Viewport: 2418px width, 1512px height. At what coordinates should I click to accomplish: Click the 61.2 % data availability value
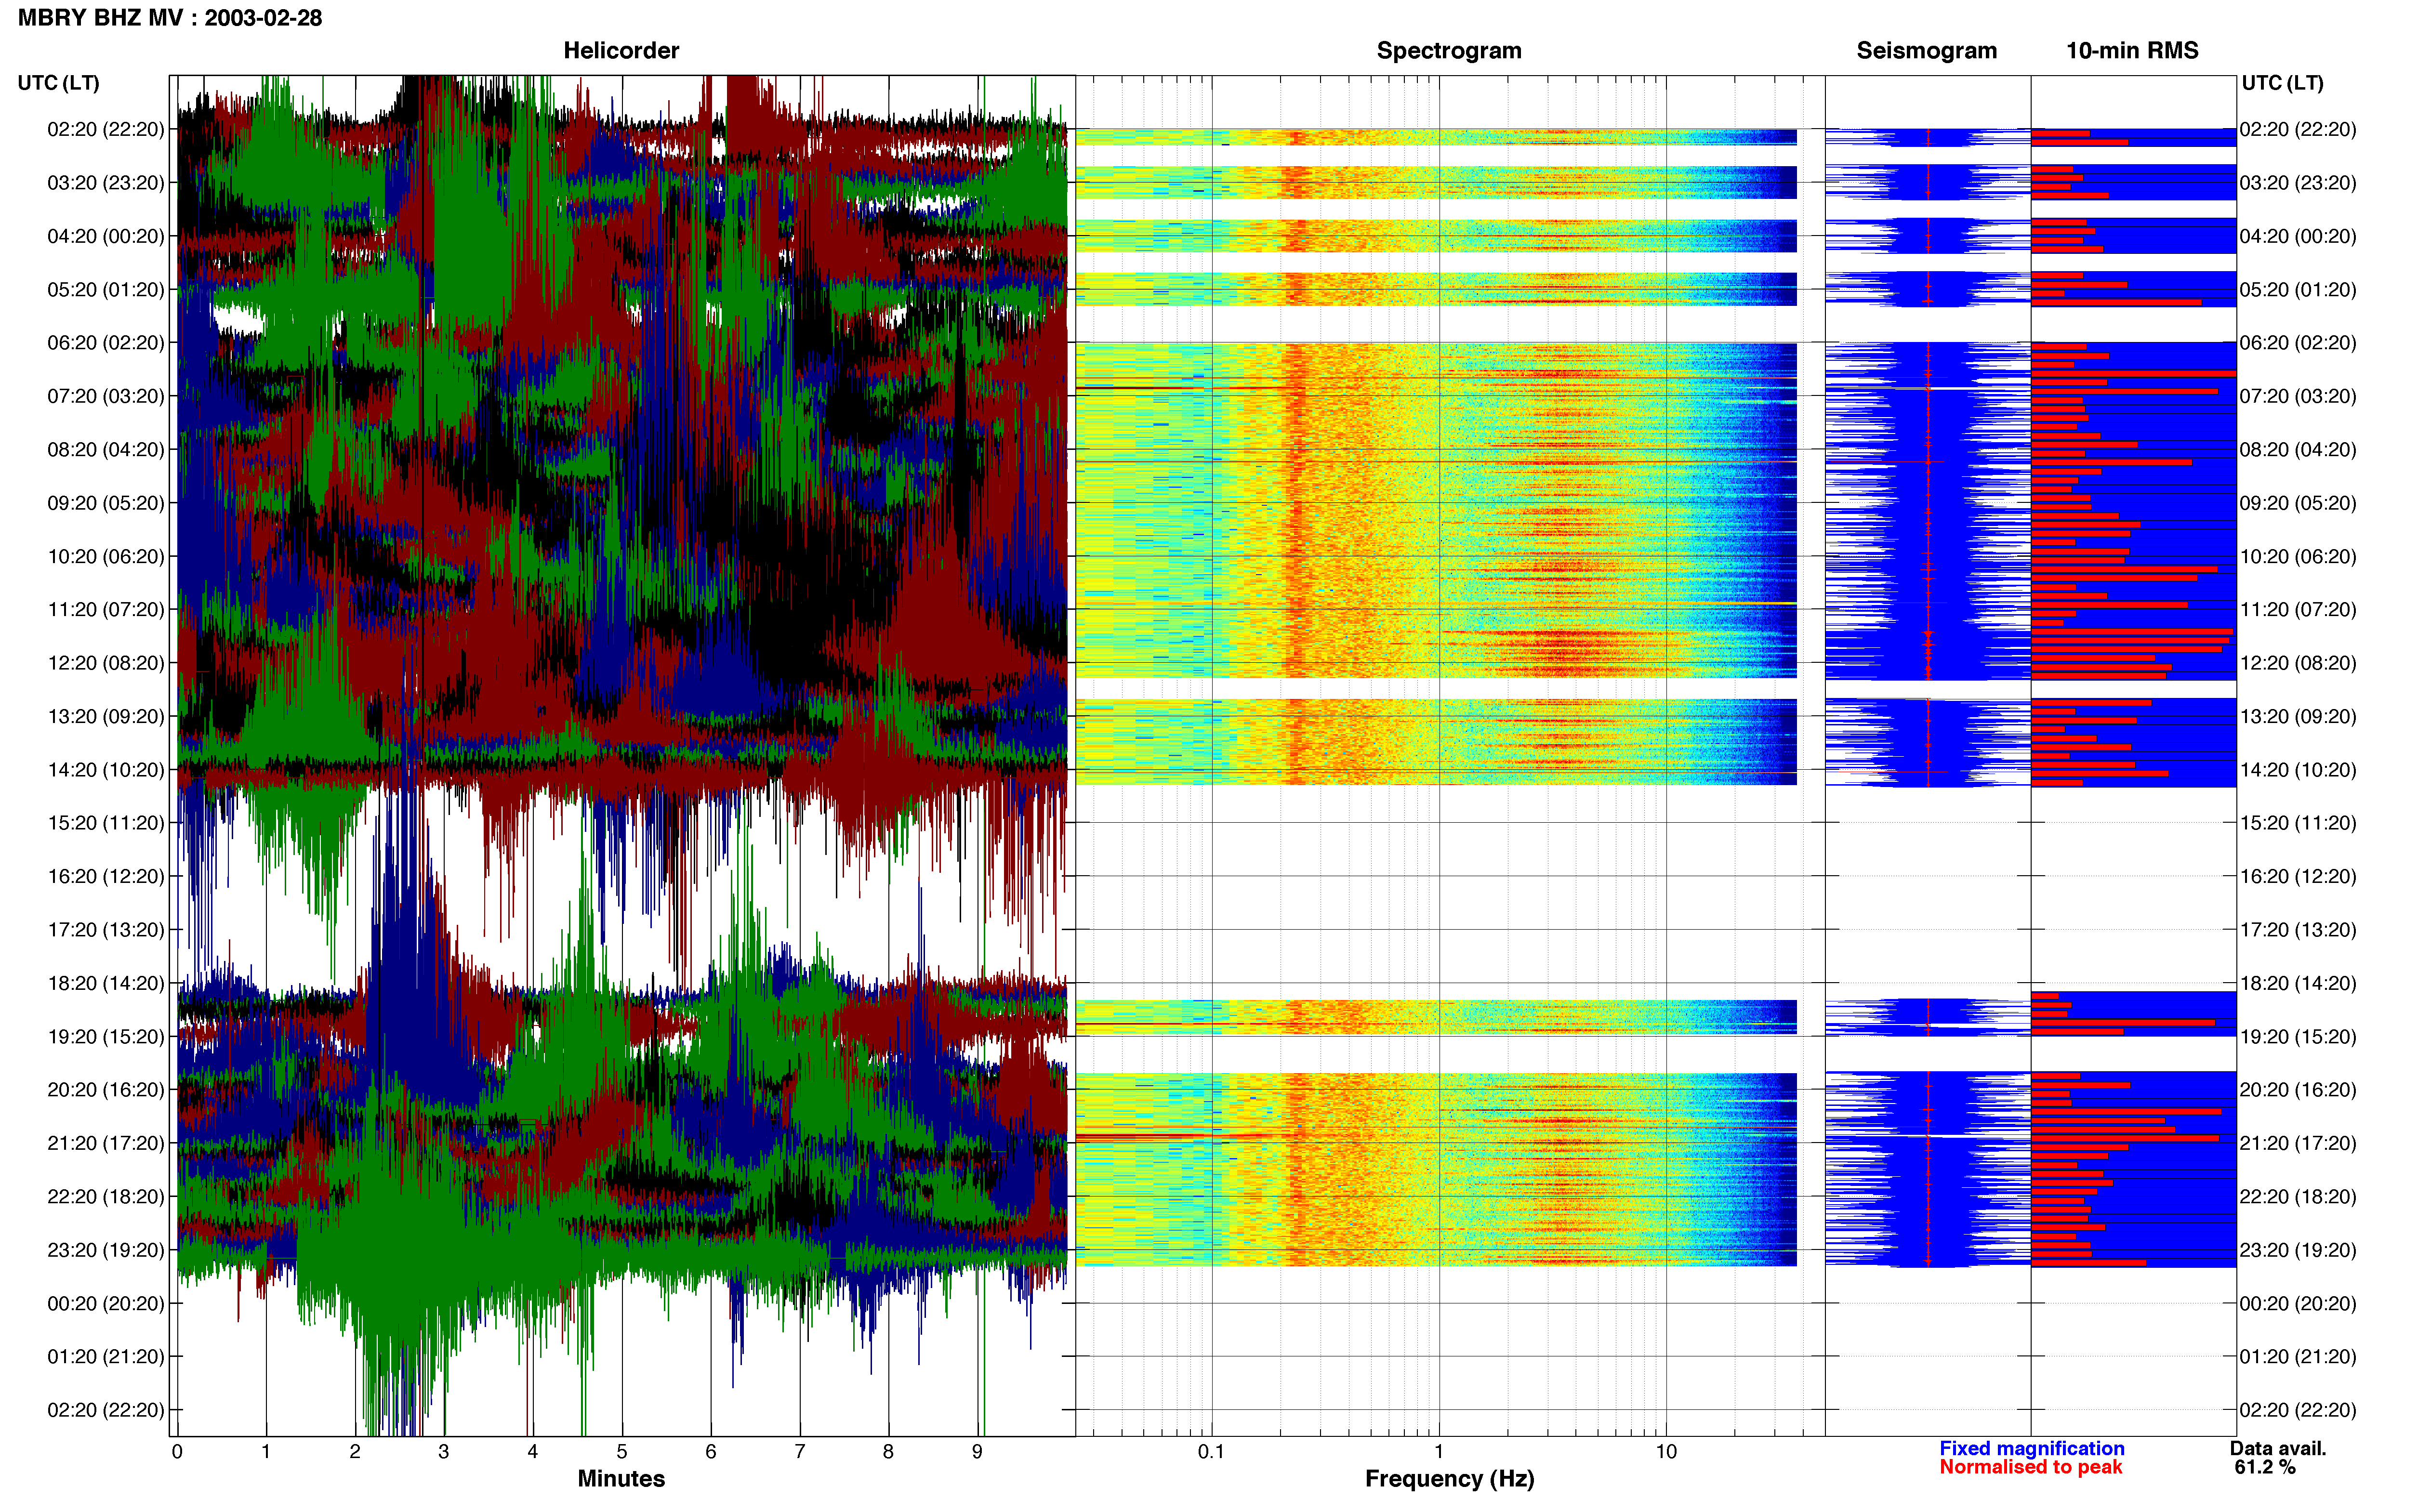click(x=2265, y=1467)
